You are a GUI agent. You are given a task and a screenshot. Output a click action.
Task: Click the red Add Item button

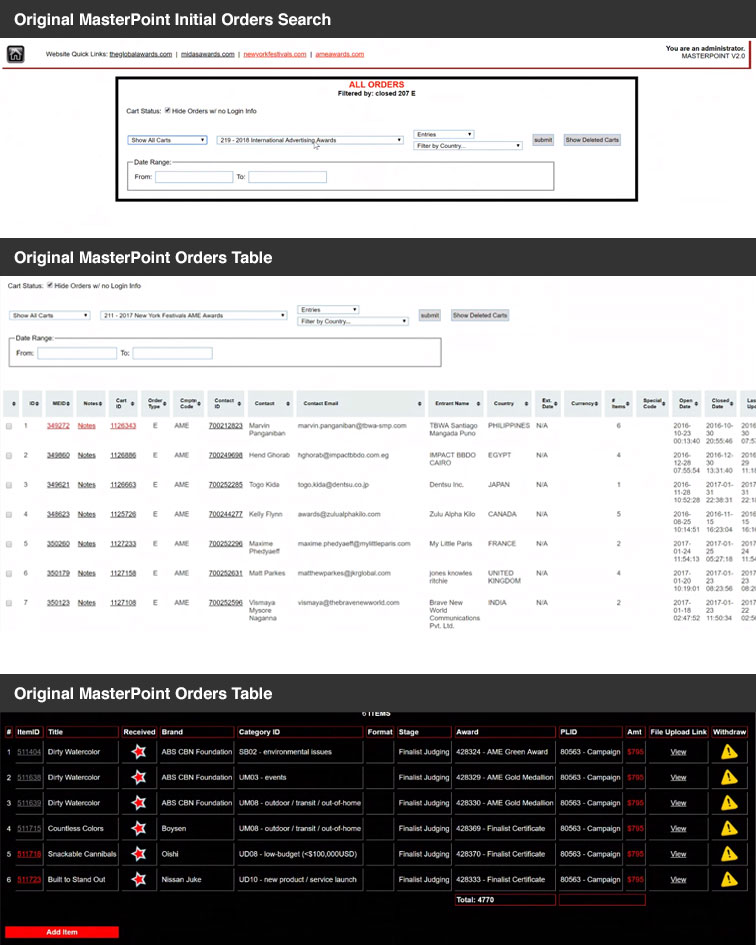(x=62, y=932)
